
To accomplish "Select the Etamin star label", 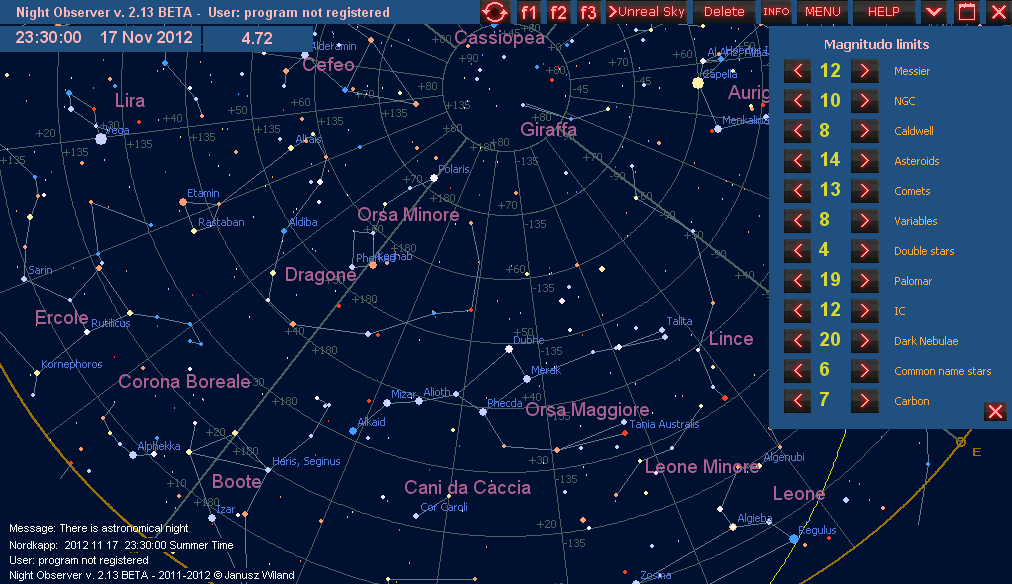I will click(203, 193).
